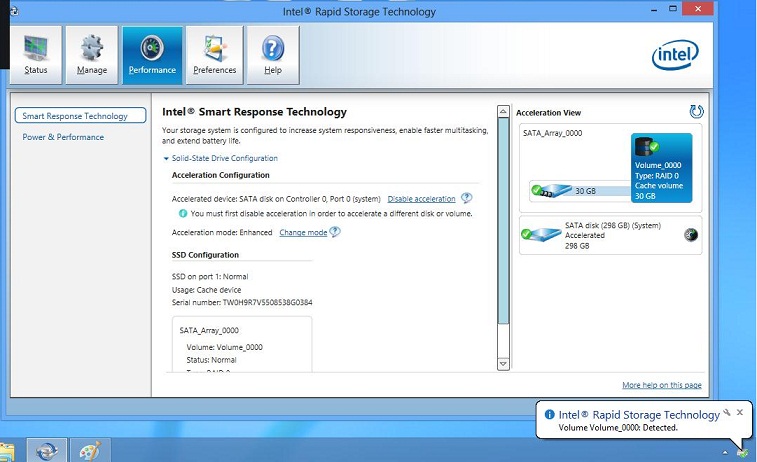The width and height of the screenshot is (757, 462).
Task: Click the scrollbar up arrow
Action: pyautogui.click(x=503, y=112)
